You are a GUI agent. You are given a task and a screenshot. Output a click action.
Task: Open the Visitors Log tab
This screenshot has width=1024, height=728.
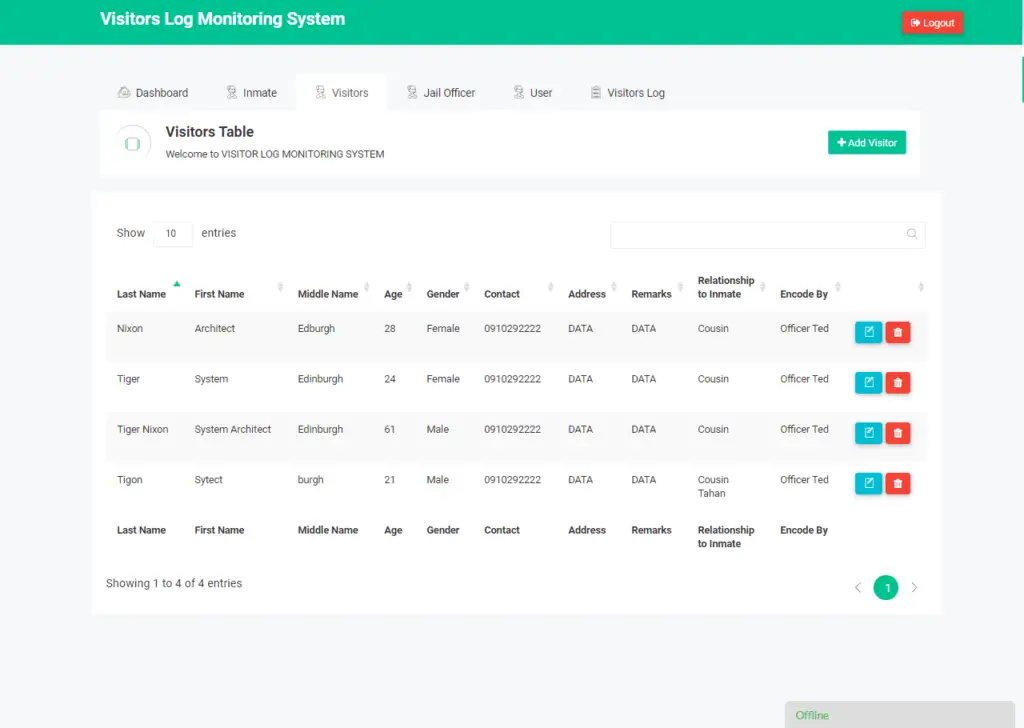(627, 92)
